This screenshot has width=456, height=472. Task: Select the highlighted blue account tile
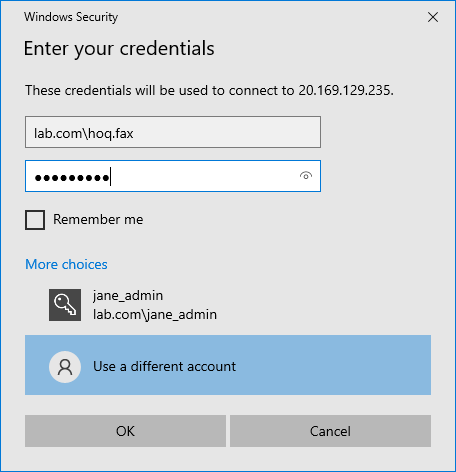(x=228, y=365)
